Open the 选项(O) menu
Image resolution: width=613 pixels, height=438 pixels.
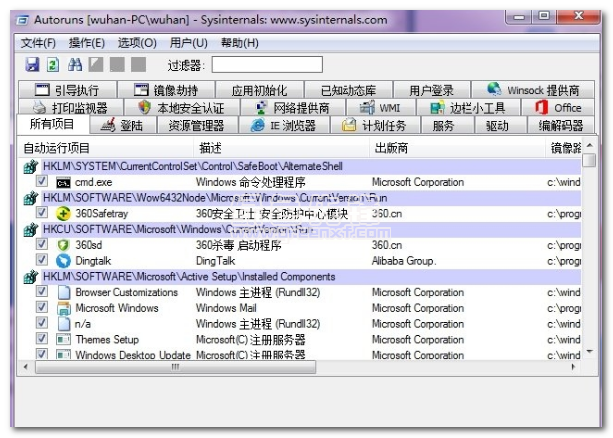[x=137, y=43]
